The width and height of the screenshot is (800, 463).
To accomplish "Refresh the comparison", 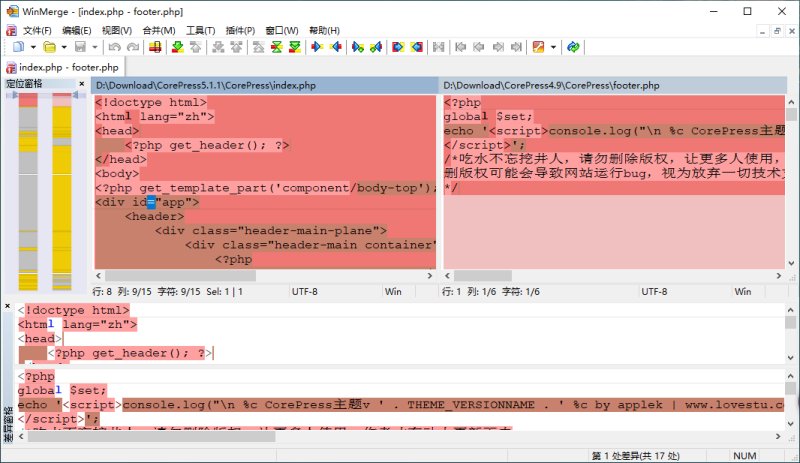I will coord(573,47).
